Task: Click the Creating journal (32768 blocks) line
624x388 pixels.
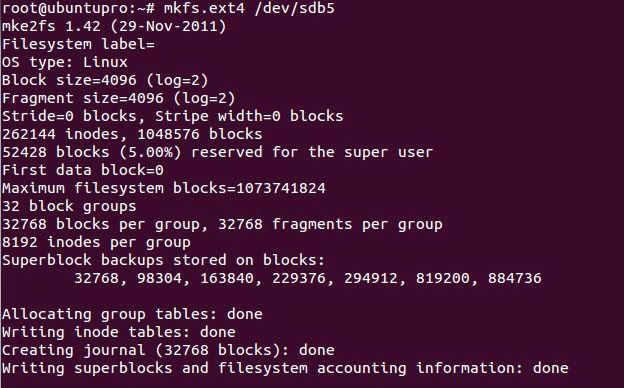Action: 168,350
